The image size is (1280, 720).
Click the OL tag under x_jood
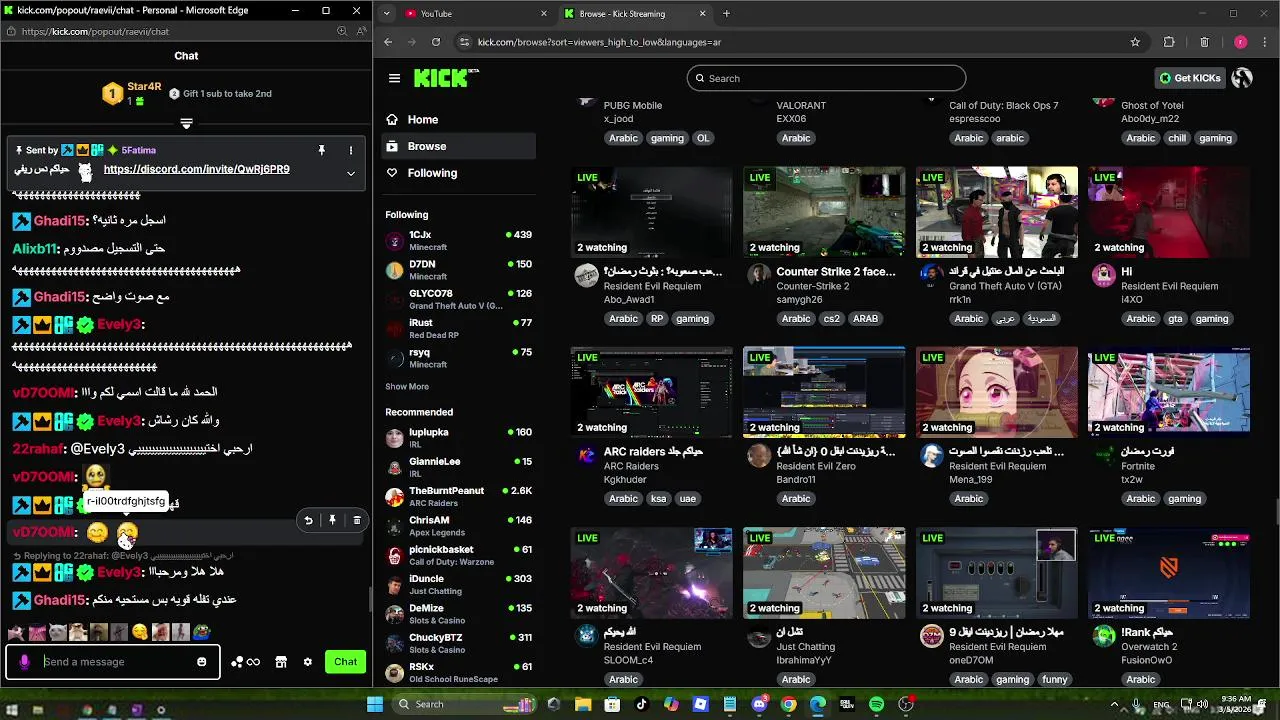coord(703,138)
